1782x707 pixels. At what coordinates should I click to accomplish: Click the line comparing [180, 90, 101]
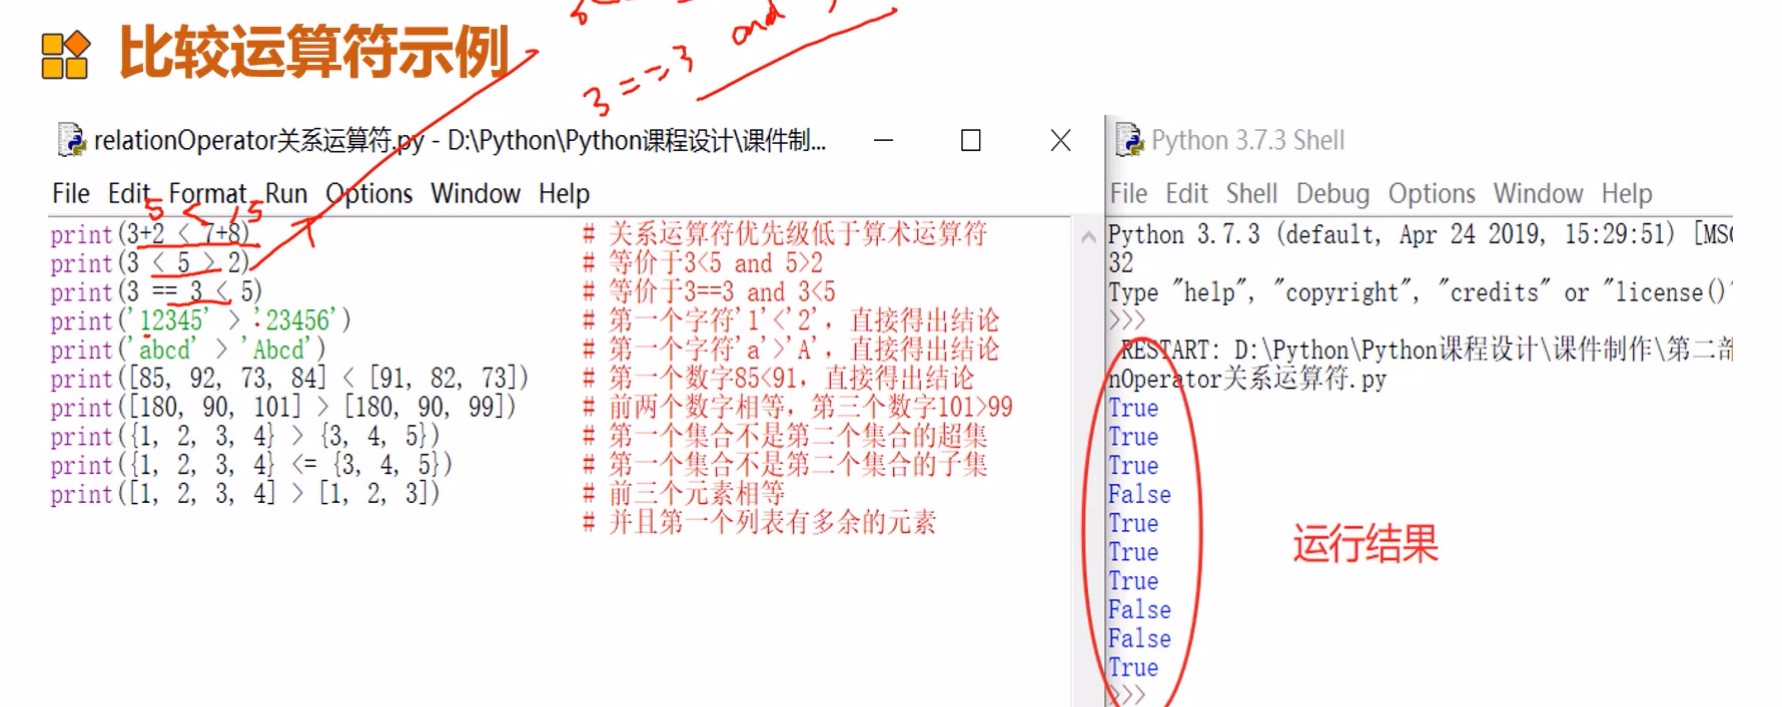(283, 408)
